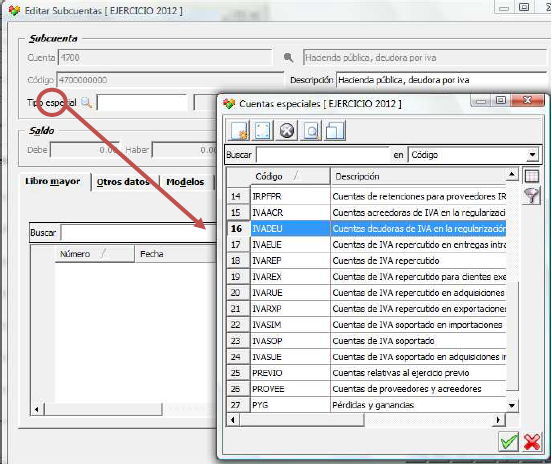The height and width of the screenshot is (464, 552).
Task: Click the table columns icon beside the grid
Action: [x=532, y=176]
